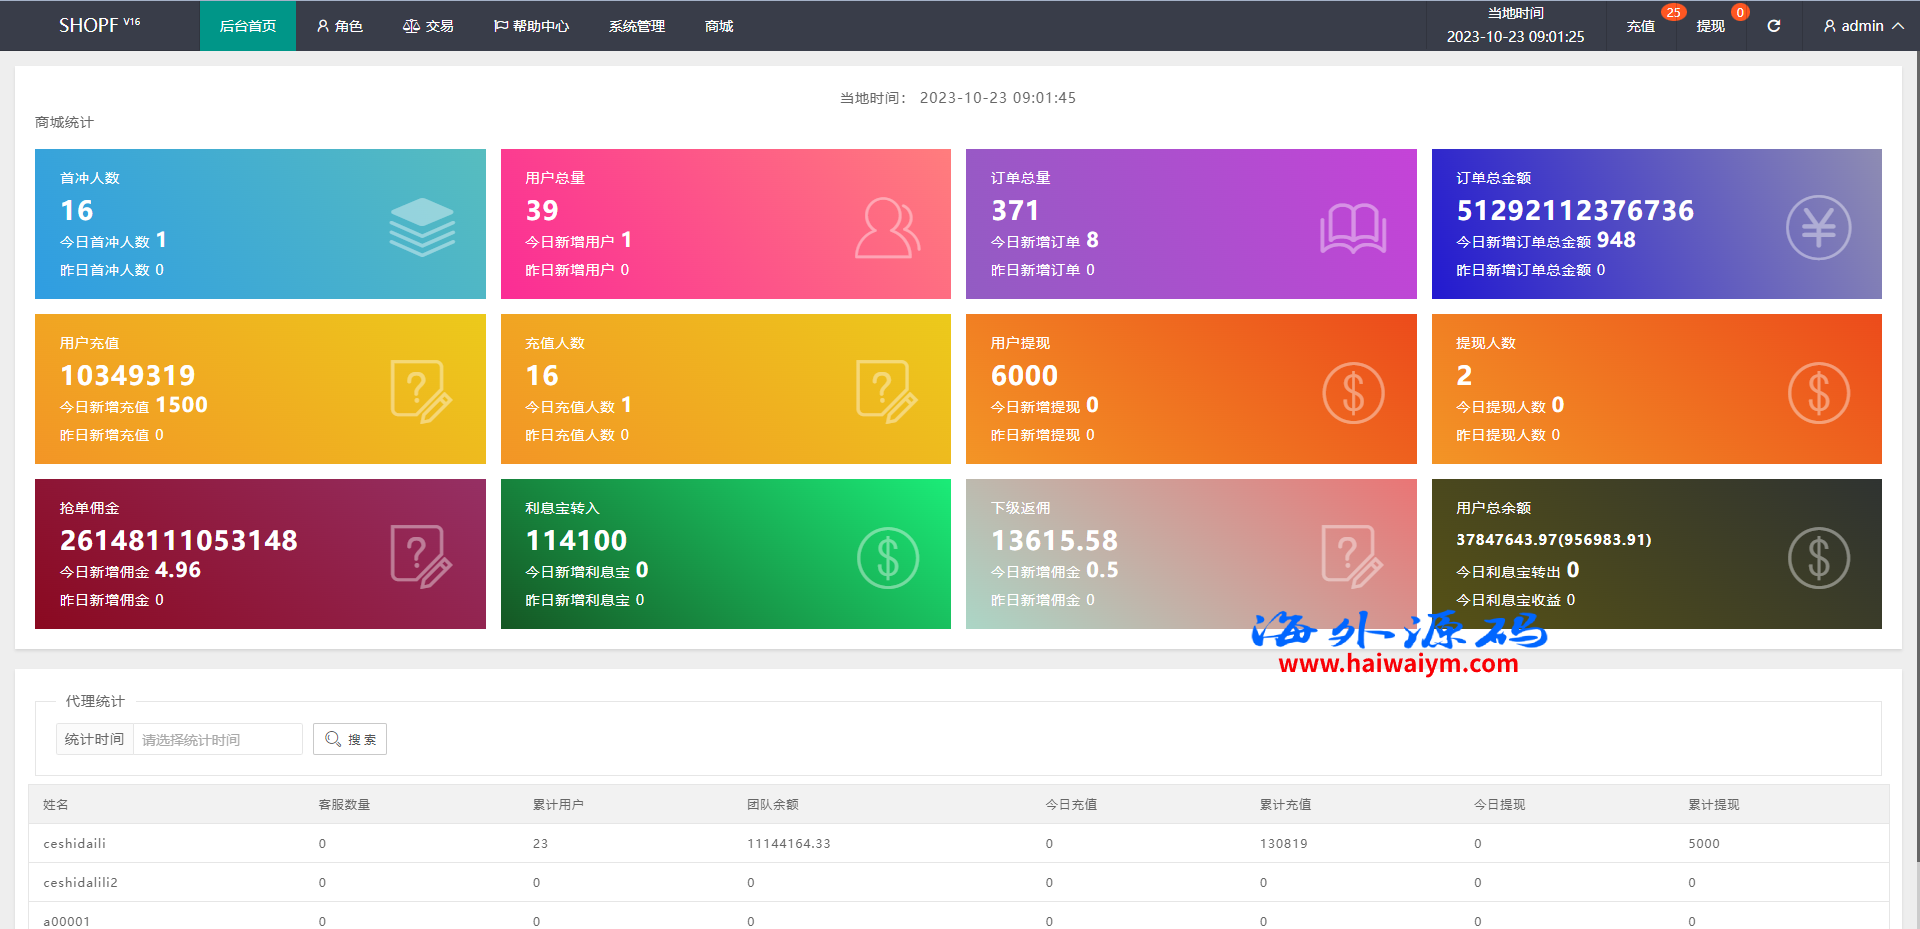Open the 交易 menu

tap(428, 26)
